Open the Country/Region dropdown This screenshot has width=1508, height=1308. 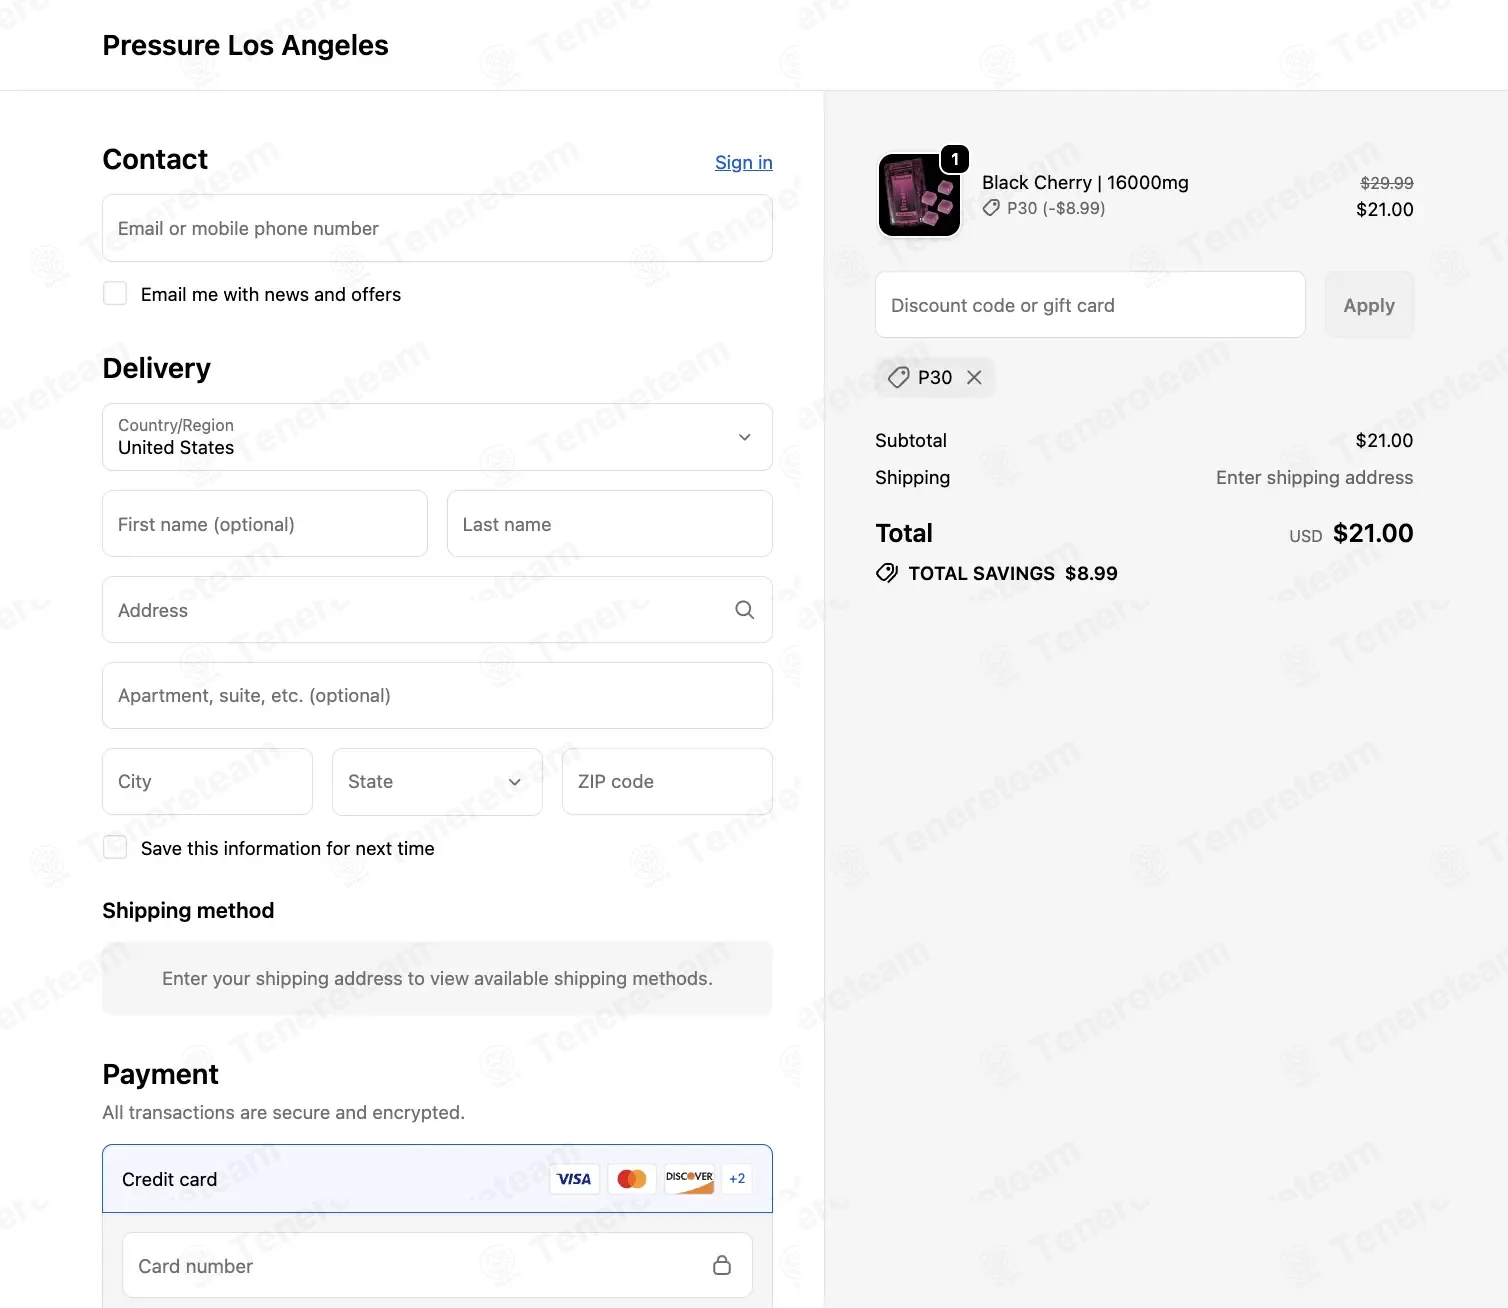(x=437, y=437)
